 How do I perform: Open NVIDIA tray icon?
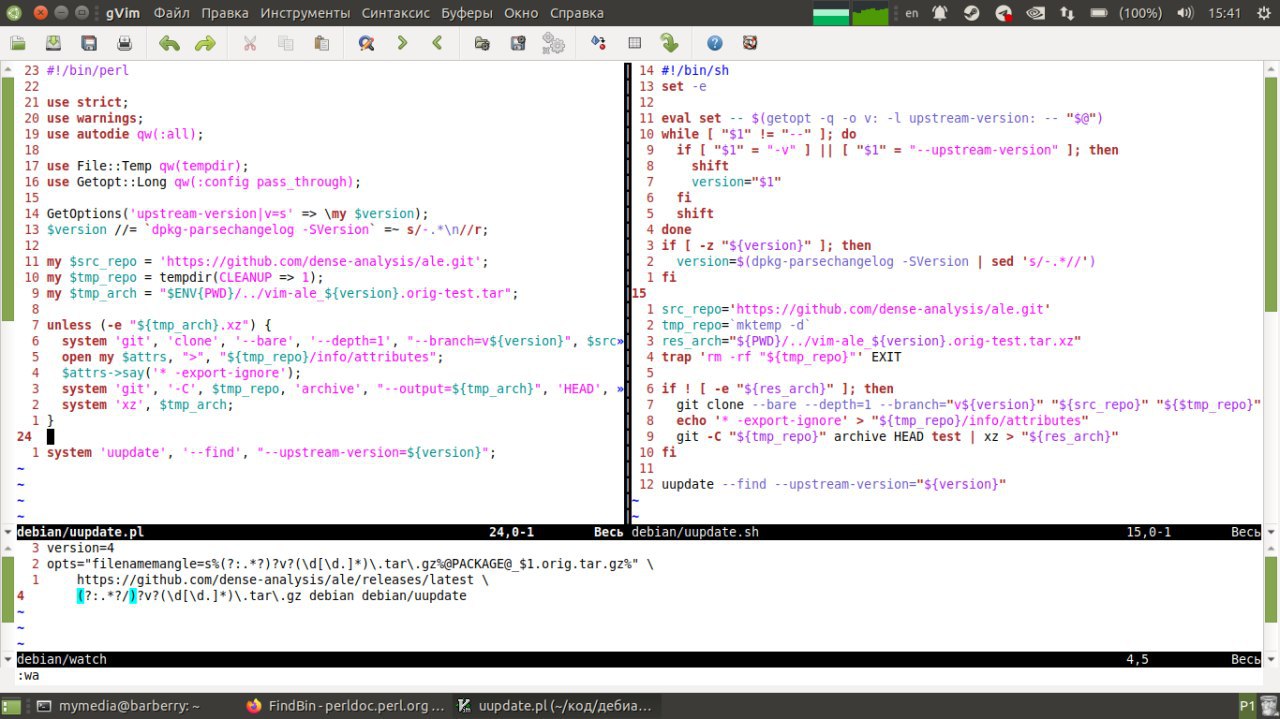point(1036,13)
